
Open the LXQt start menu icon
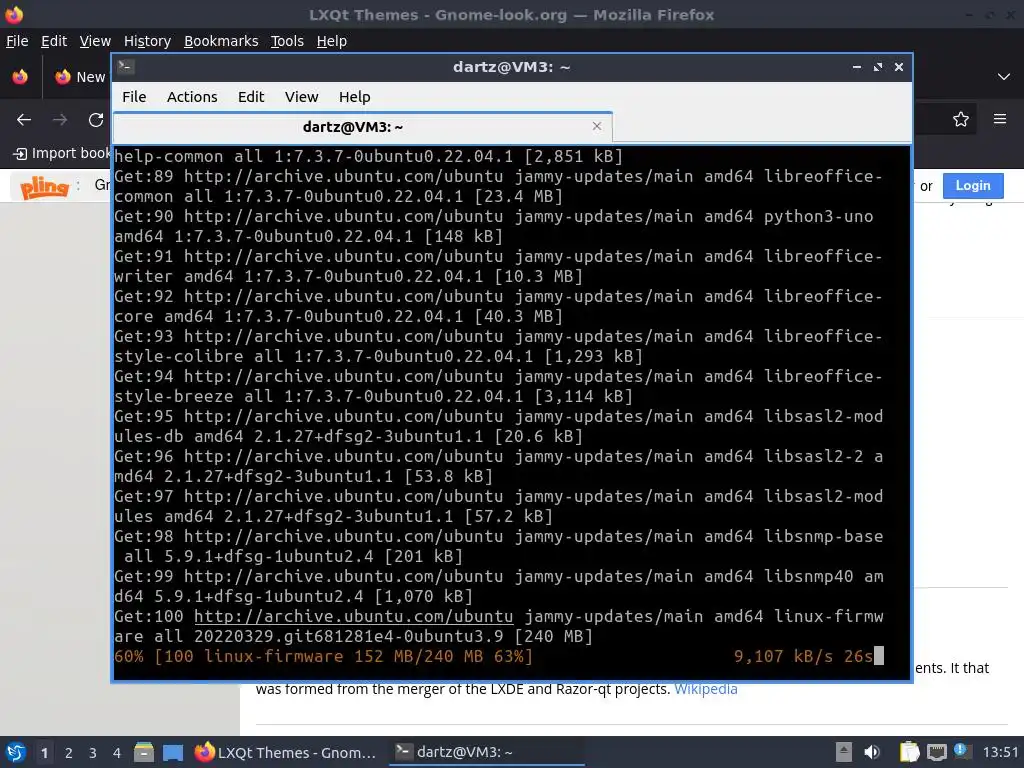click(x=15, y=752)
